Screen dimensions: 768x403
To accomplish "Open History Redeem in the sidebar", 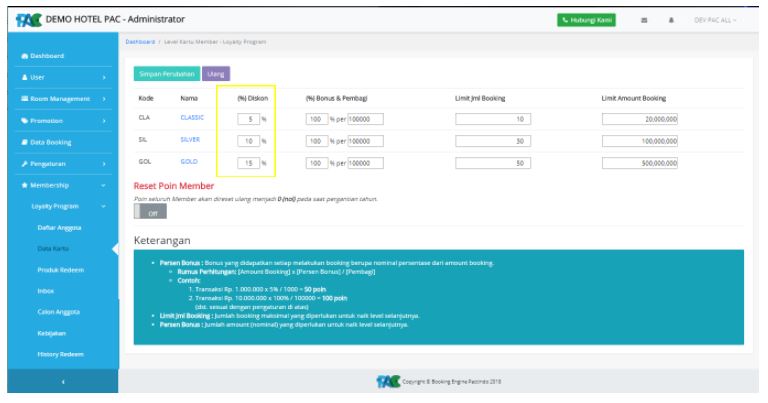I will coord(60,354).
